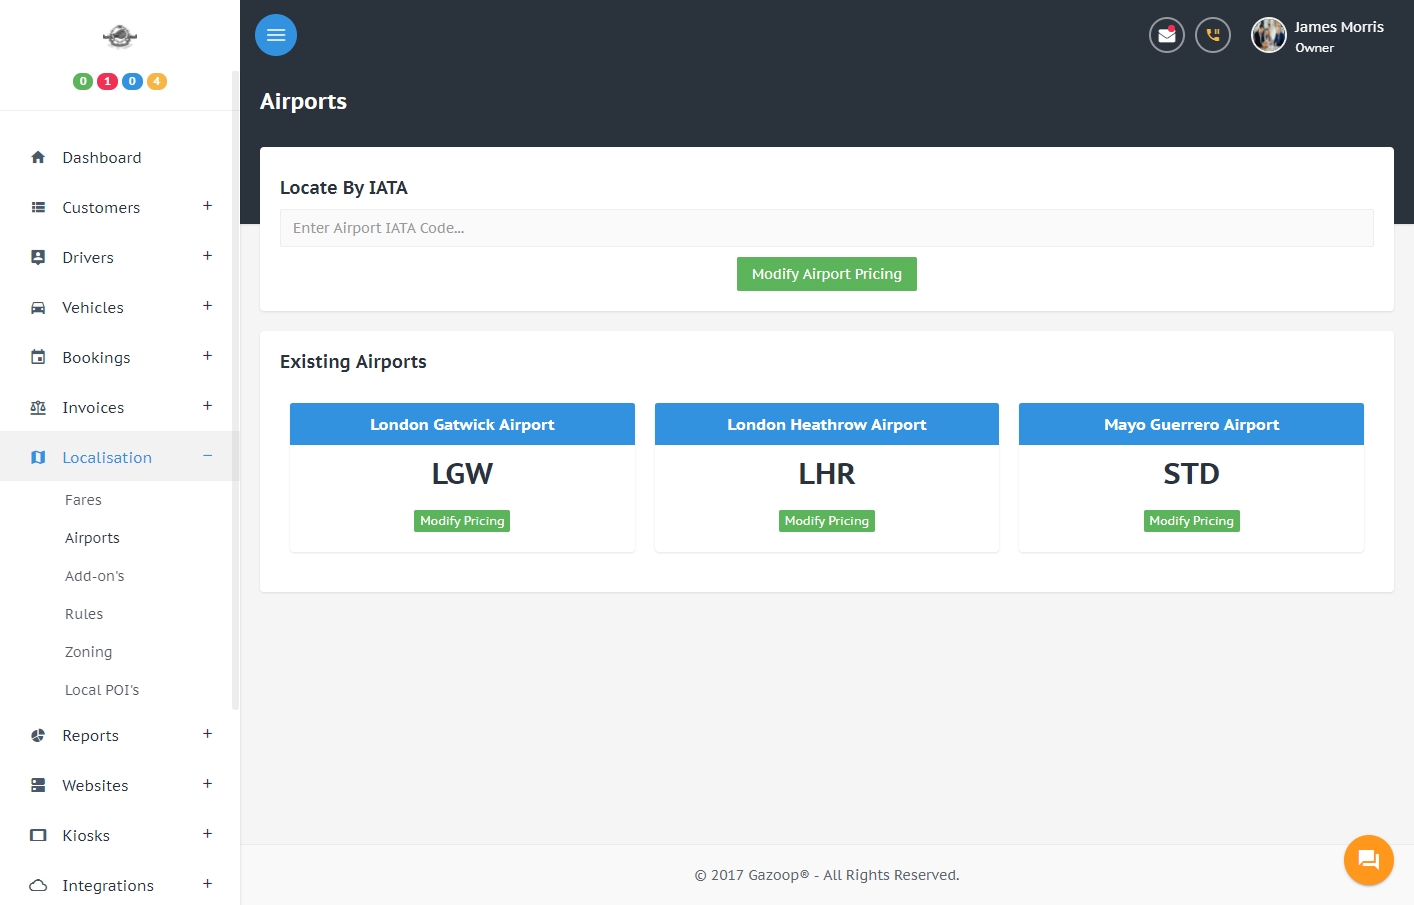
Task: Expand the Reports submenu
Action: pyautogui.click(x=207, y=734)
